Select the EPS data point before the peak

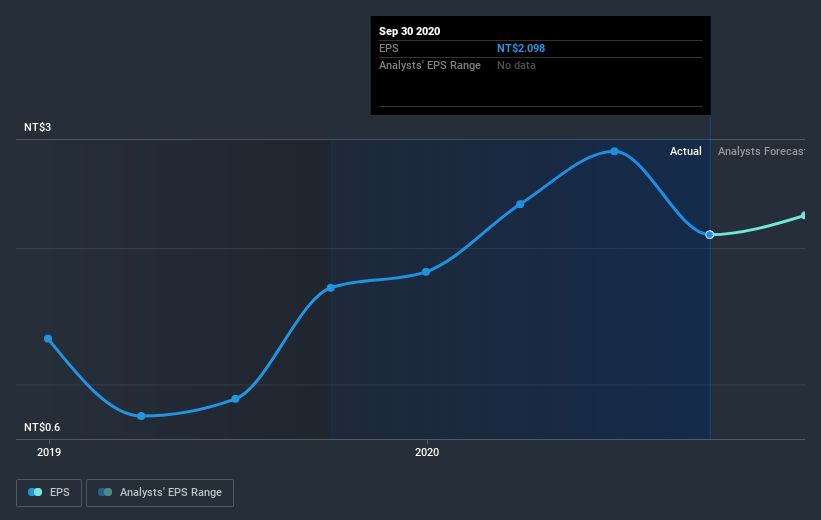[x=520, y=204]
